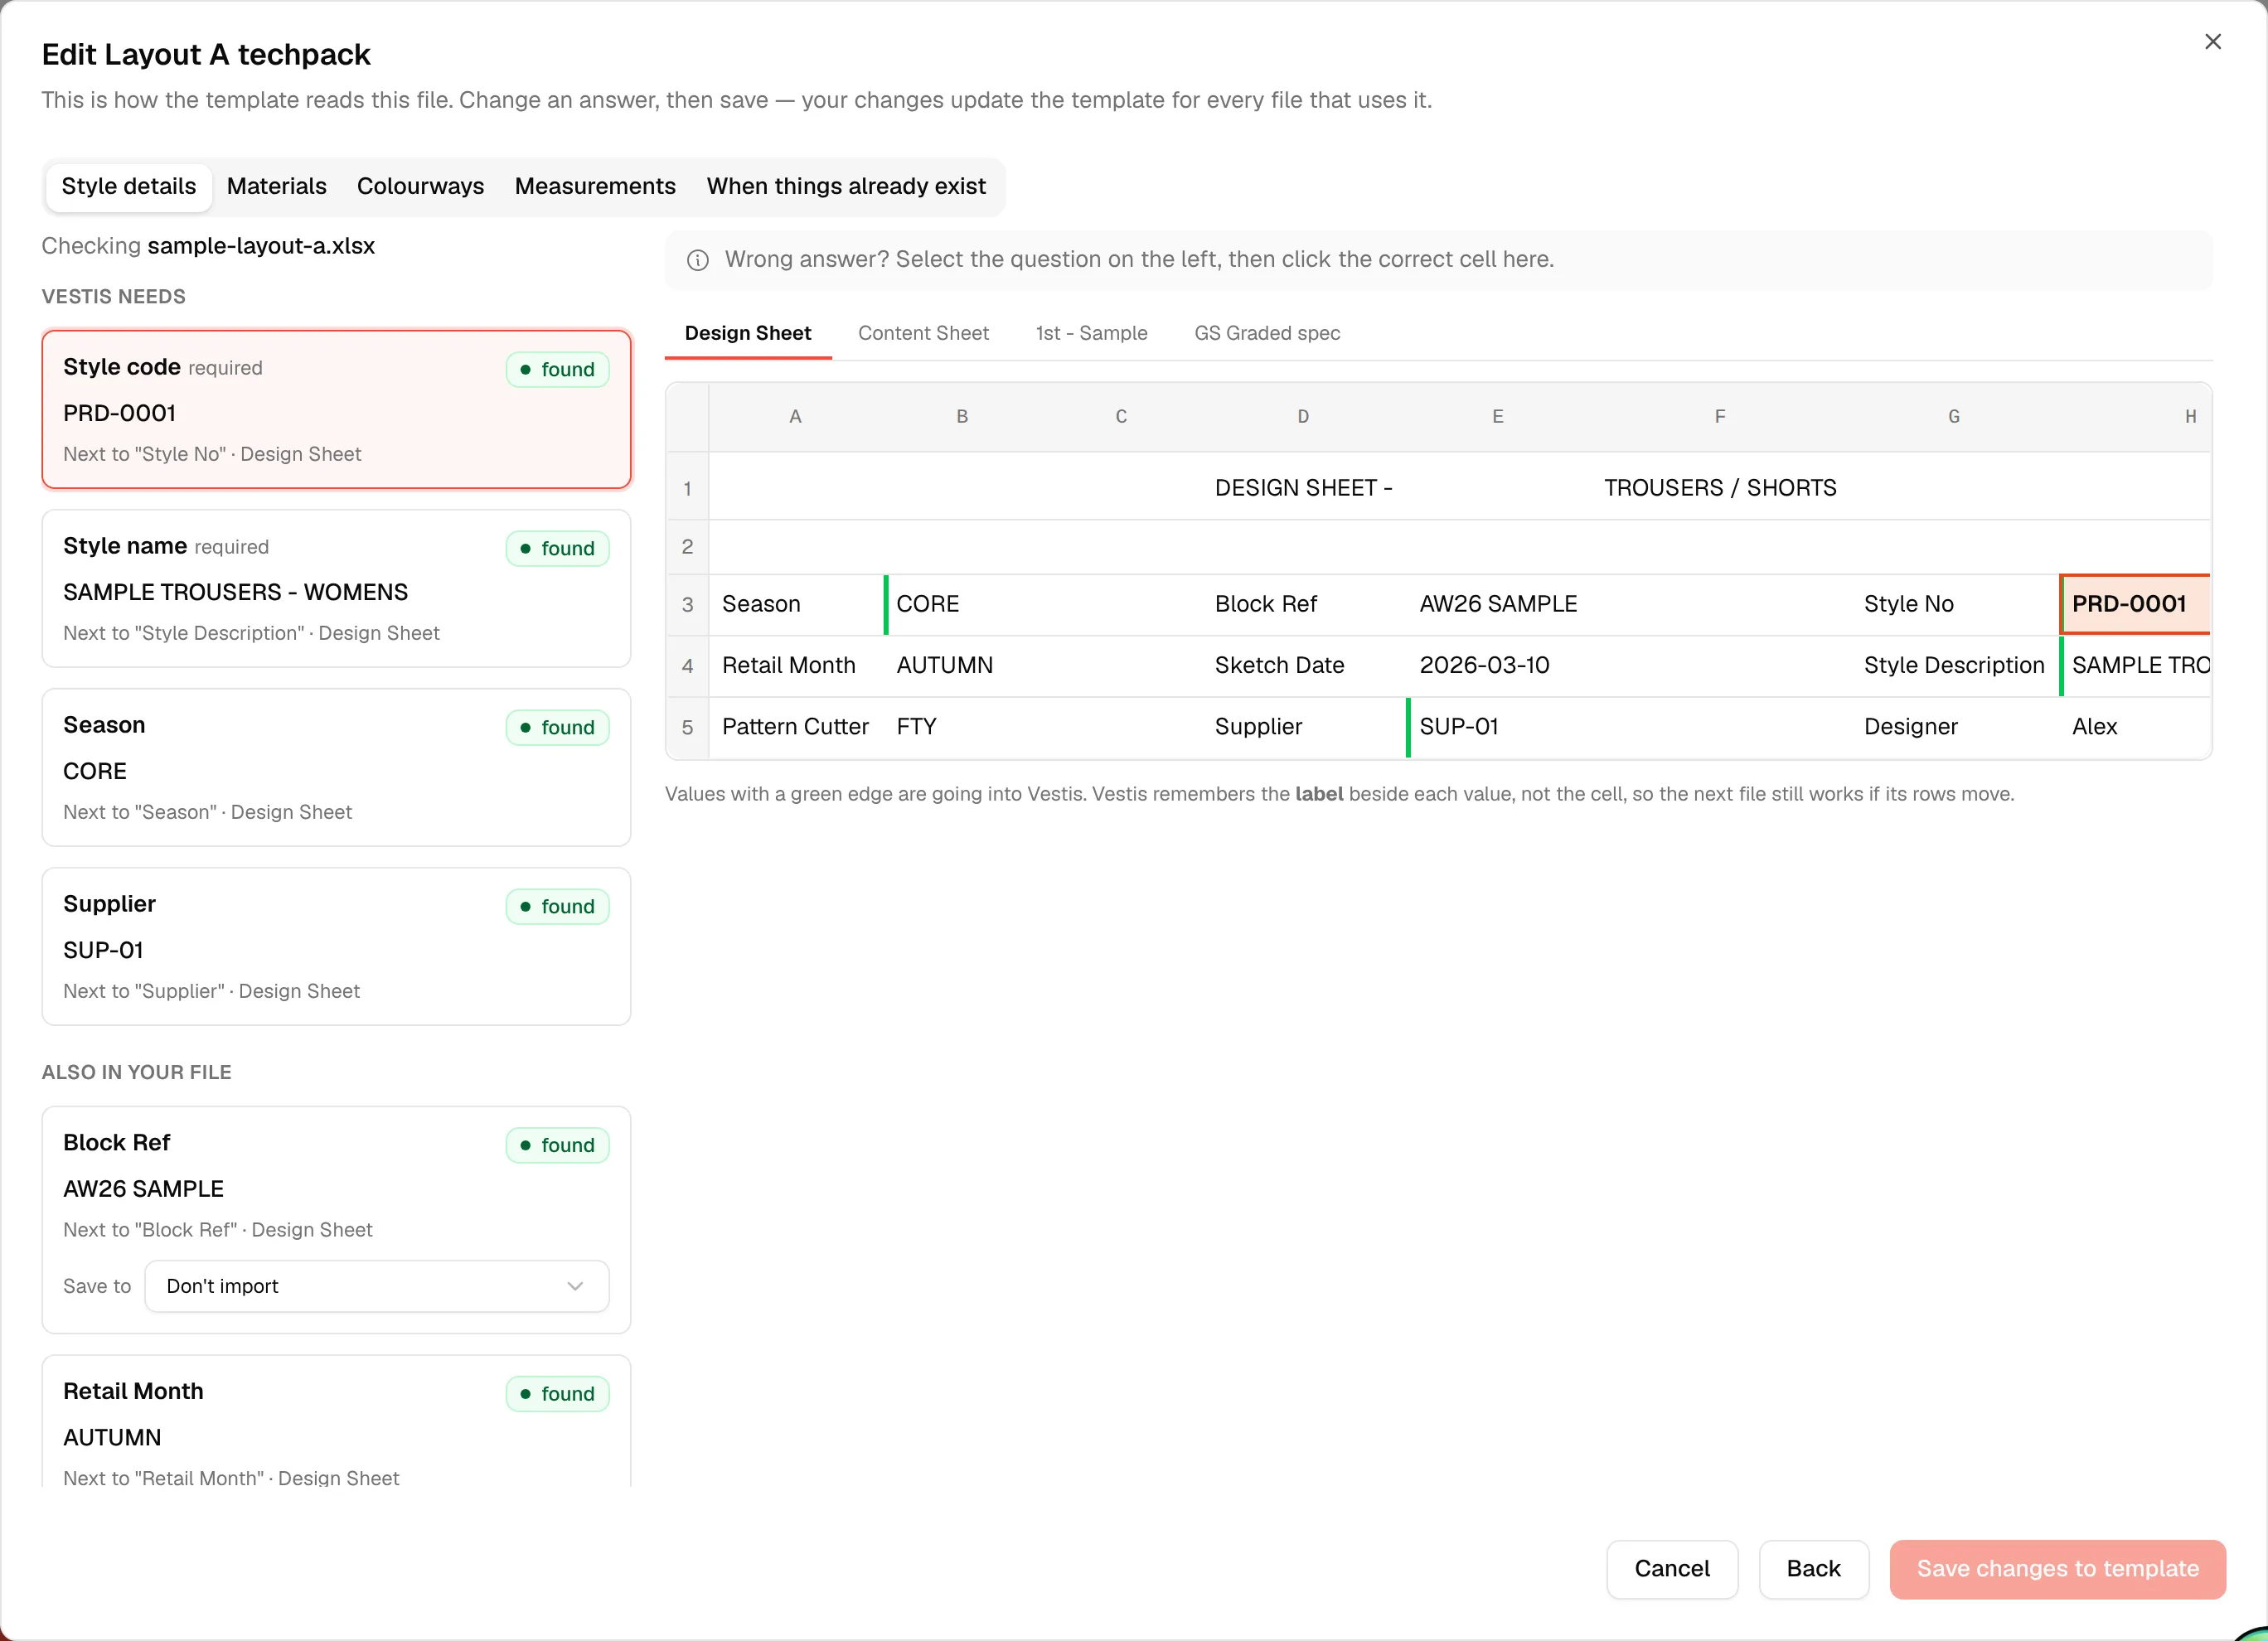This screenshot has width=2268, height=1641.
Task: Click the found badge on Style code card
Action: [557, 369]
